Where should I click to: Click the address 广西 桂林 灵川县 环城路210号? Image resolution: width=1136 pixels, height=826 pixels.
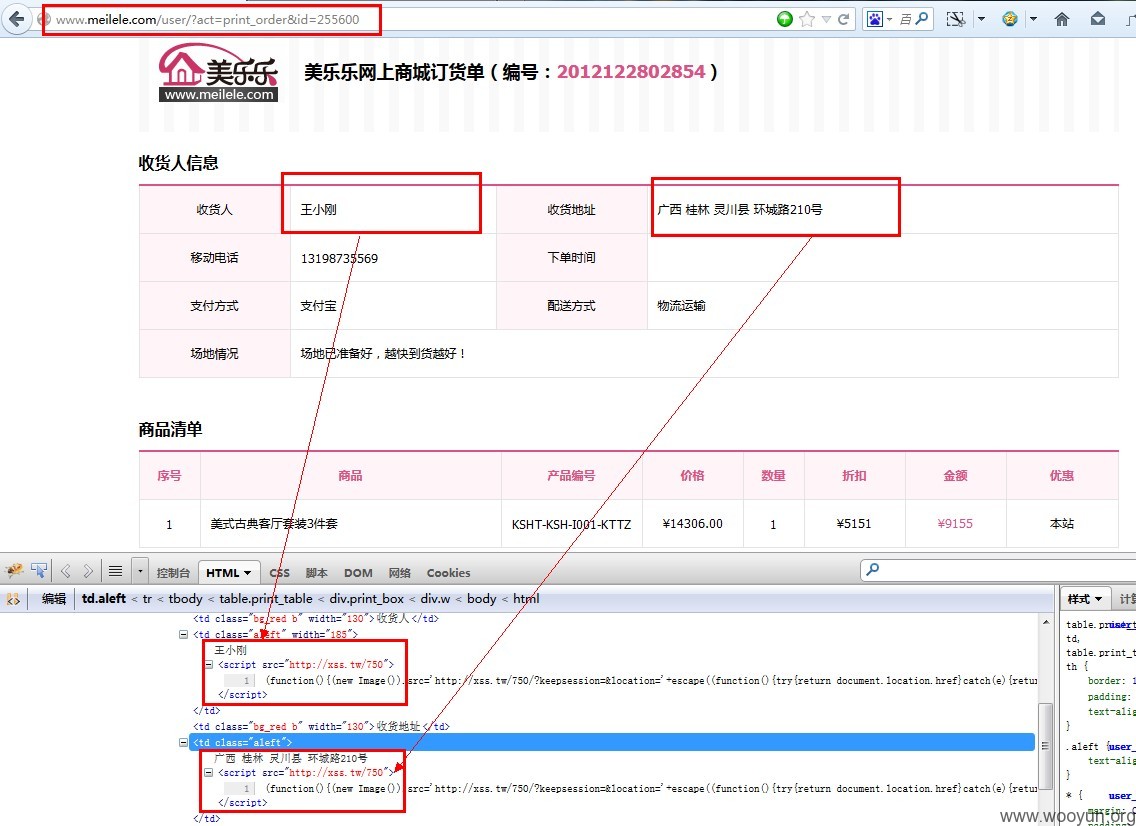740,209
